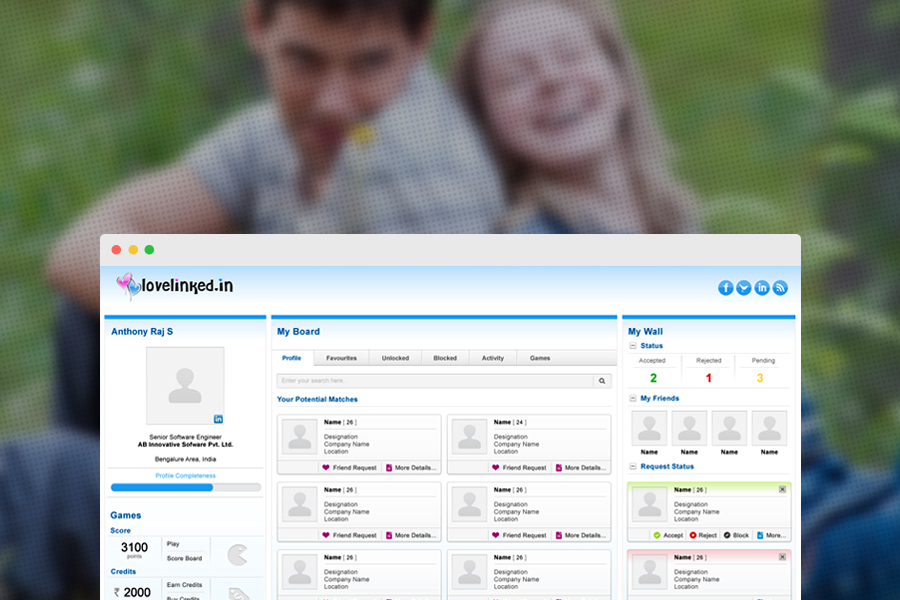Send Friend Request to Name [ 24 ]
Image resolution: width=900 pixels, height=600 pixels.
[x=519, y=467]
